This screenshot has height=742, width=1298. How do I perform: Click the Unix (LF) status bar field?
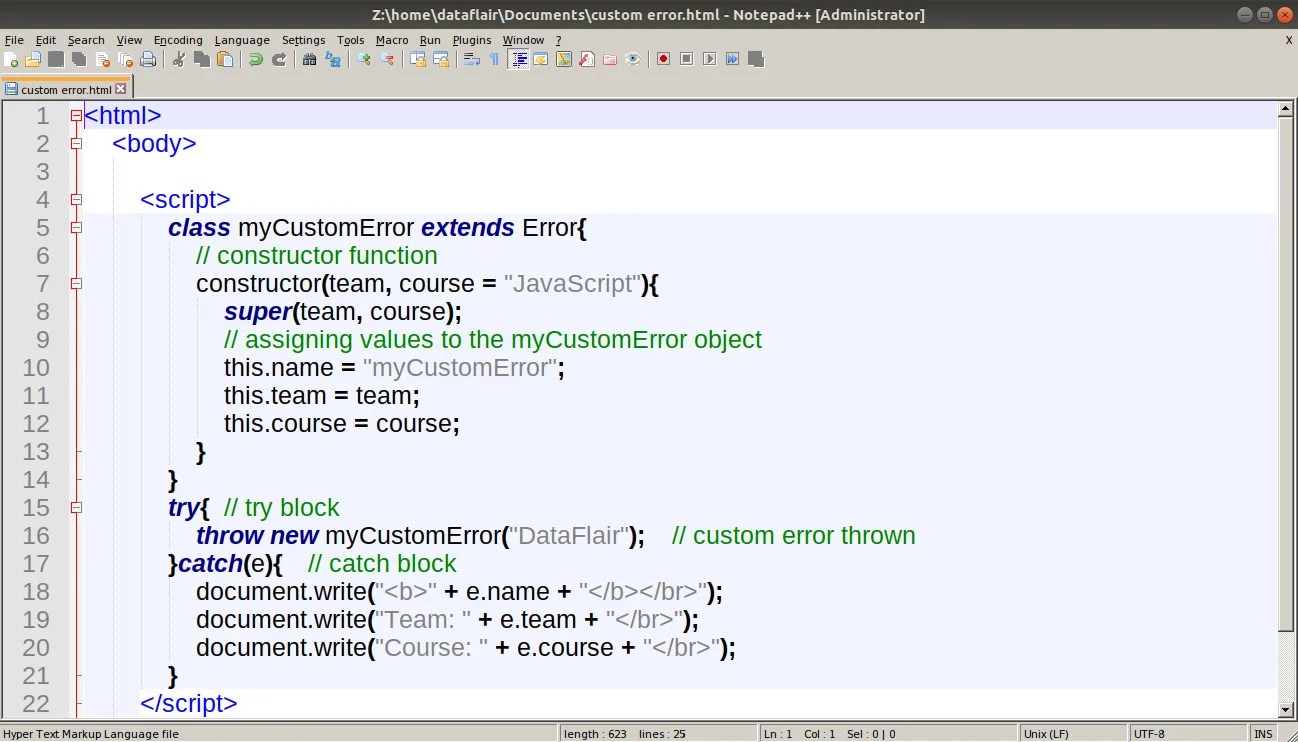click(1073, 734)
